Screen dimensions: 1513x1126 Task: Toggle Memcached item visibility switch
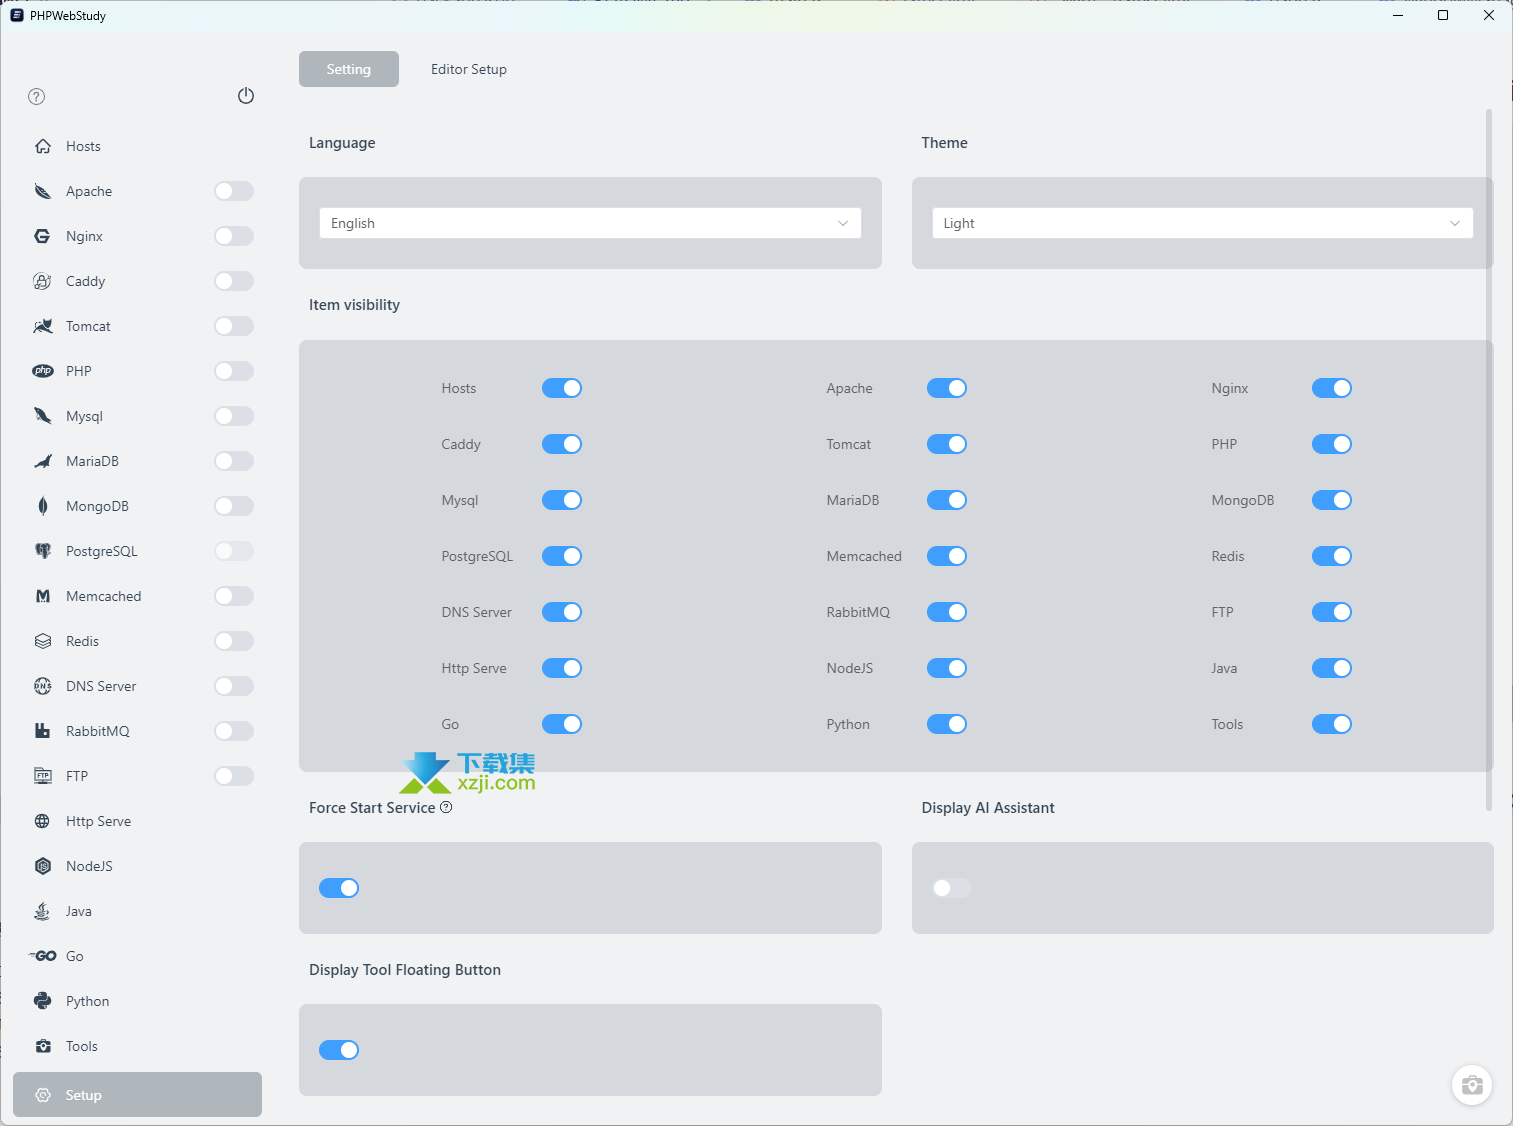(947, 556)
